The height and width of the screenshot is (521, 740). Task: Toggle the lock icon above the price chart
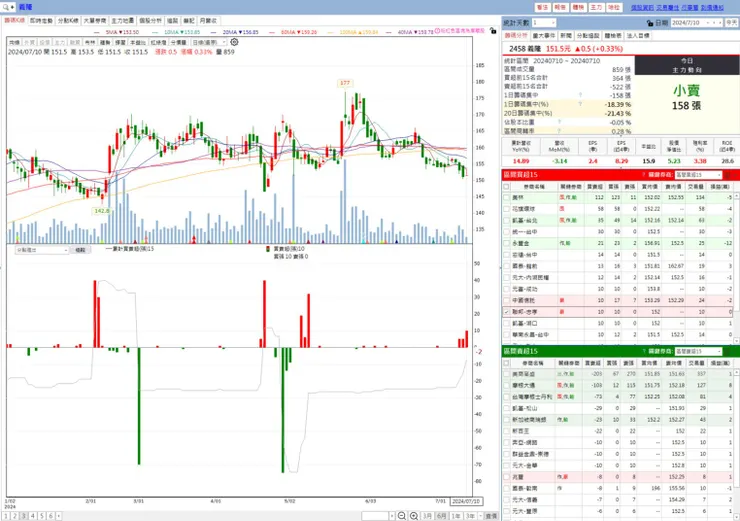[493, 31]
